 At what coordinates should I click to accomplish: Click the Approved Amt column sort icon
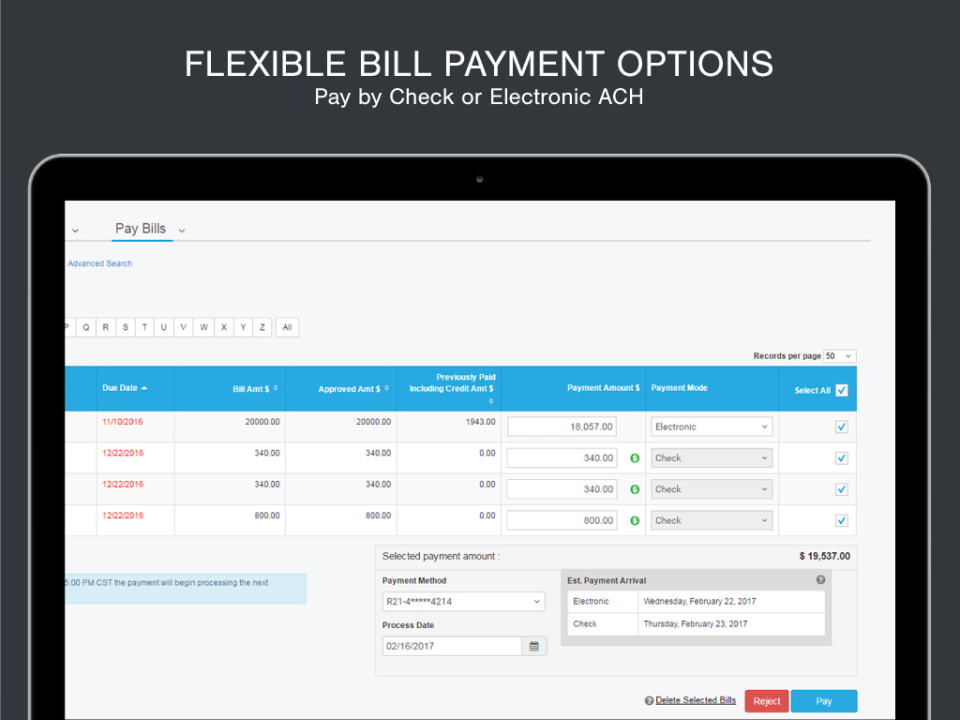(389, 388)
